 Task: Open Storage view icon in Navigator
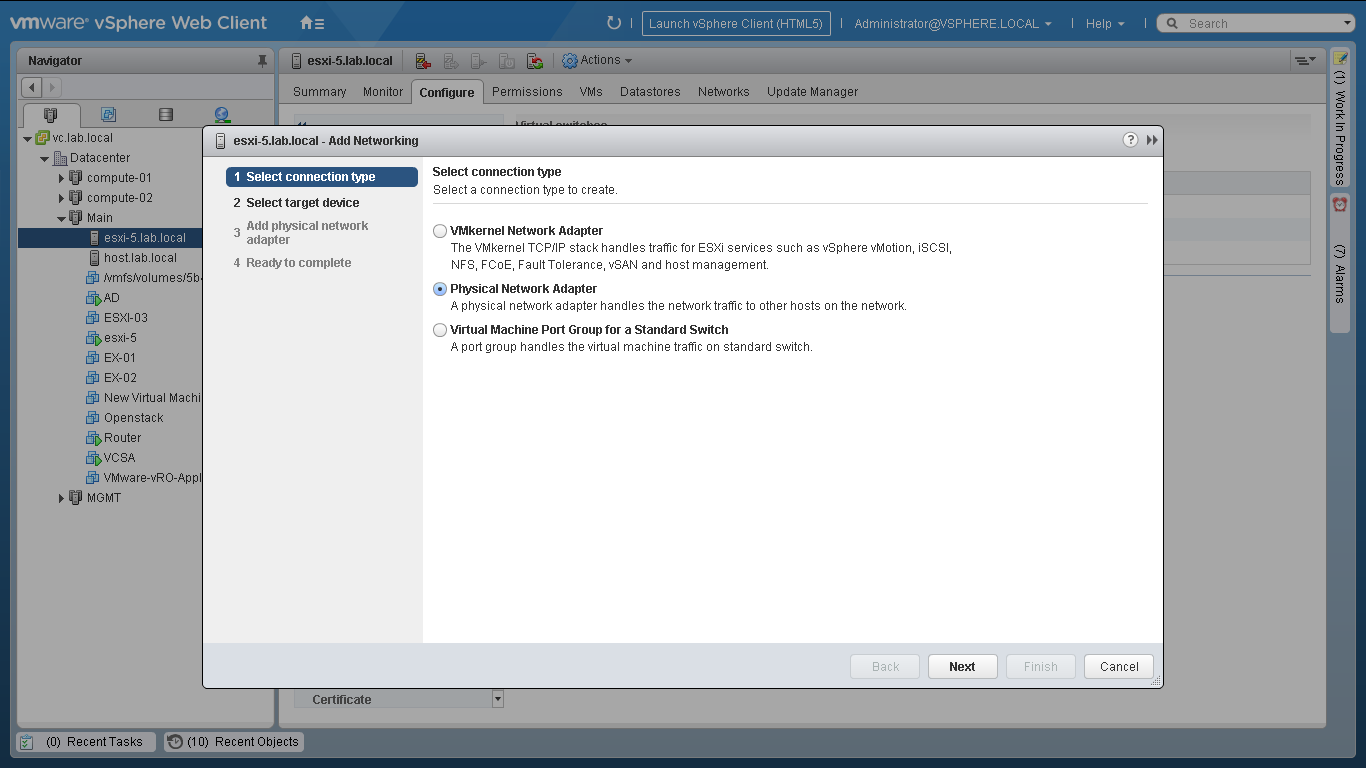(x=165, y=115)
